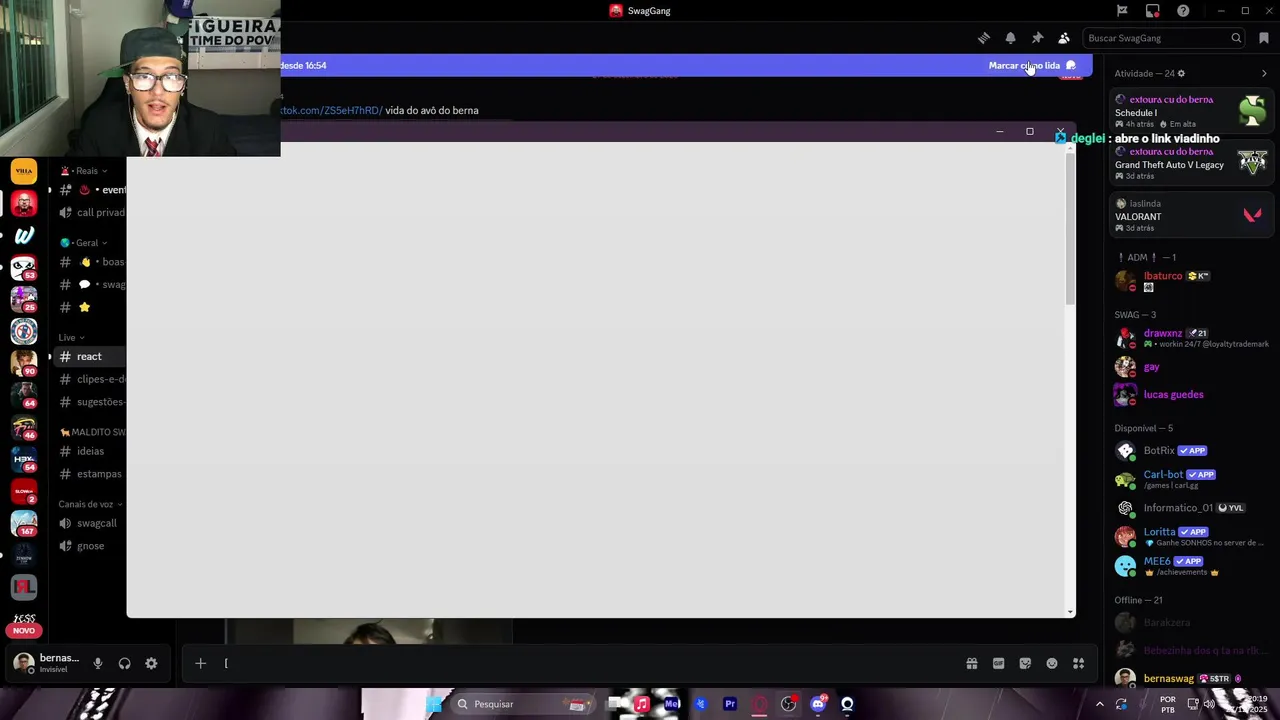
Task: Open the ideias channel
Action: 90,451
